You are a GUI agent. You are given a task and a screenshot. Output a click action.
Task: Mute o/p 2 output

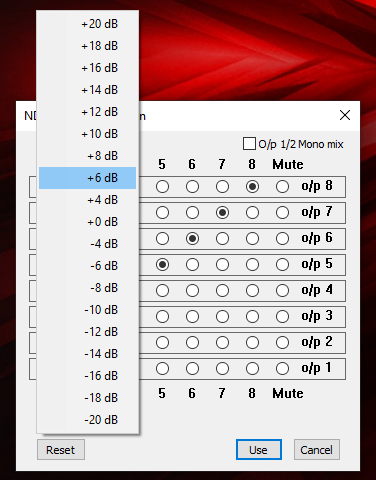tap(282, 343)
